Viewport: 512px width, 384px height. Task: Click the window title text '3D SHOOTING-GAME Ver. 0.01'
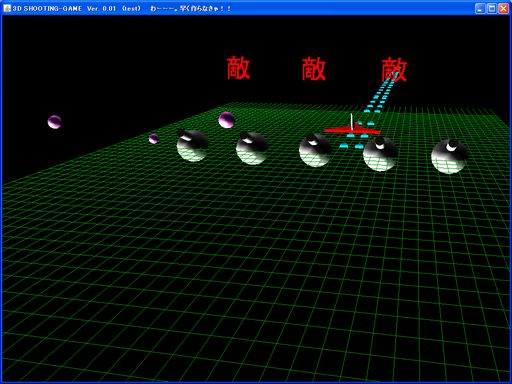(64, 9)
